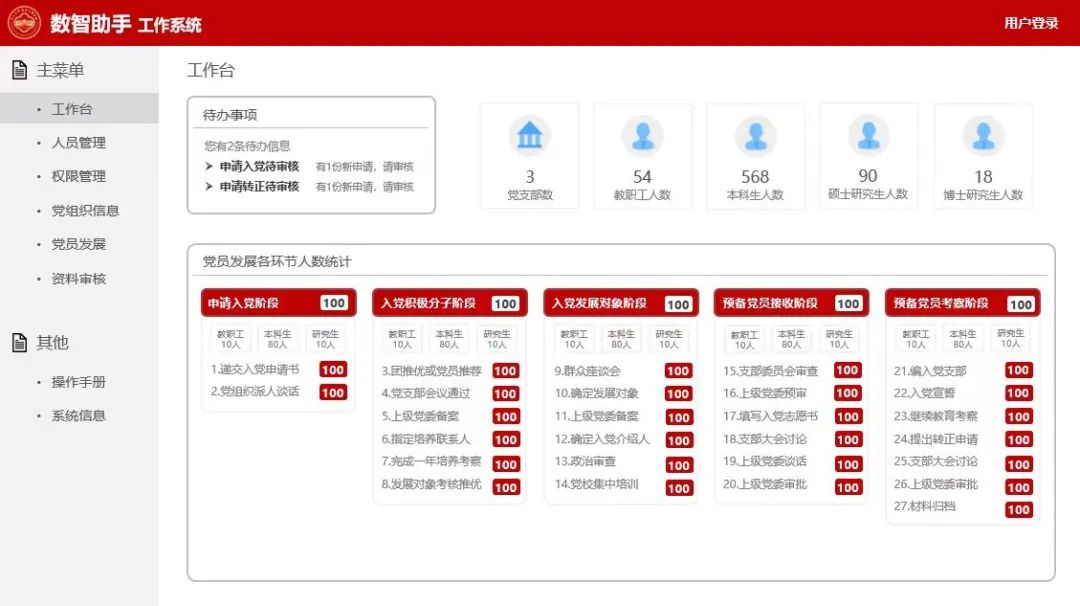The image size is (1080, 606).
Task: Click the 博士研究生人数 person icon
Action: 983,135
